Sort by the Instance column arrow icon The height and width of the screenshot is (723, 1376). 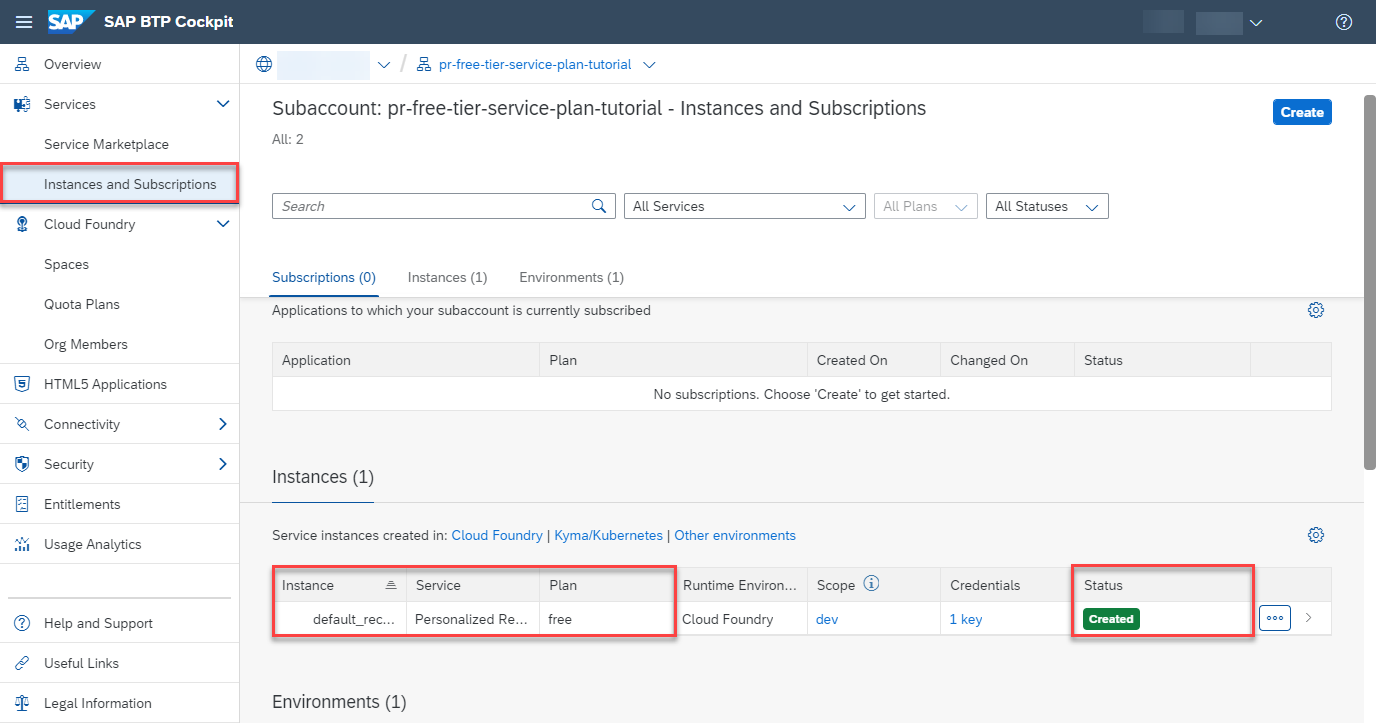(x=391, y=585)
